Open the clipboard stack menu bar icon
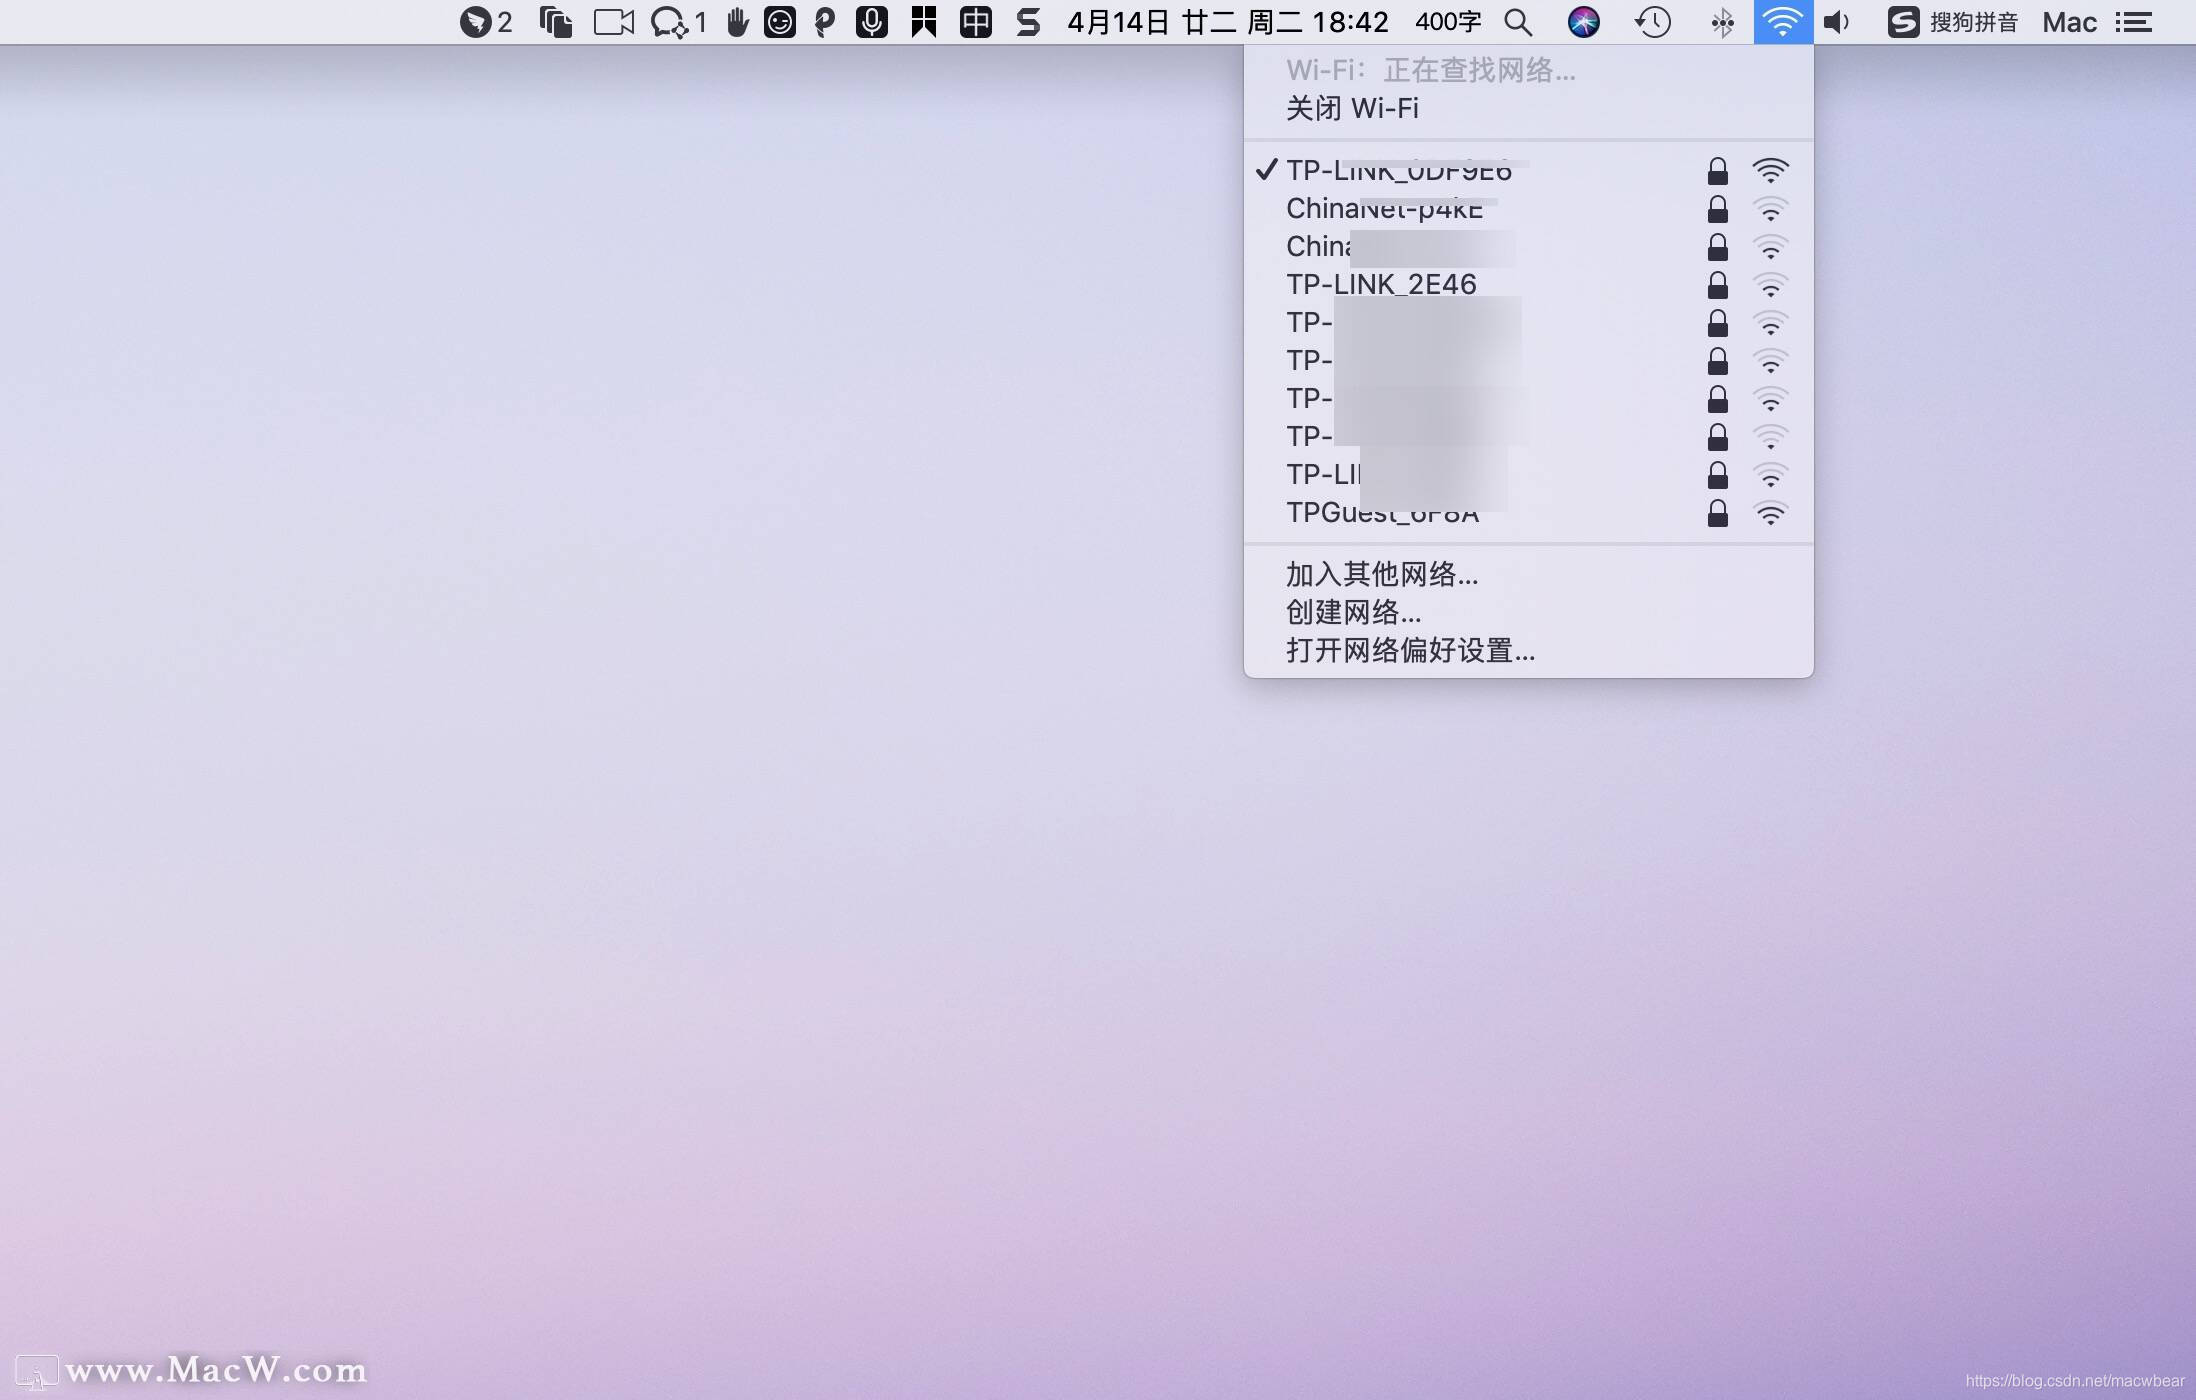 click(556, 22)
